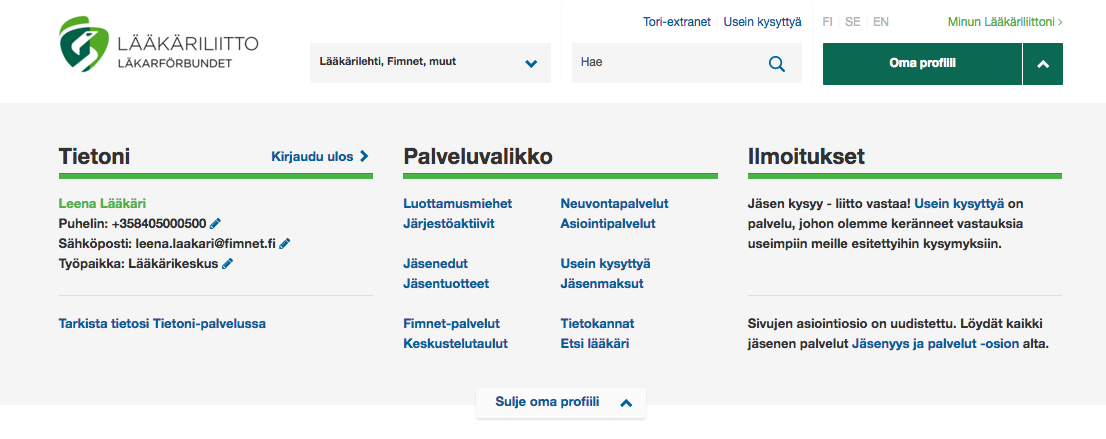Screen dimensions: 1106x439
Task: Click the arrow next to Kirjaudu ulos
Action: pos(364,157)
